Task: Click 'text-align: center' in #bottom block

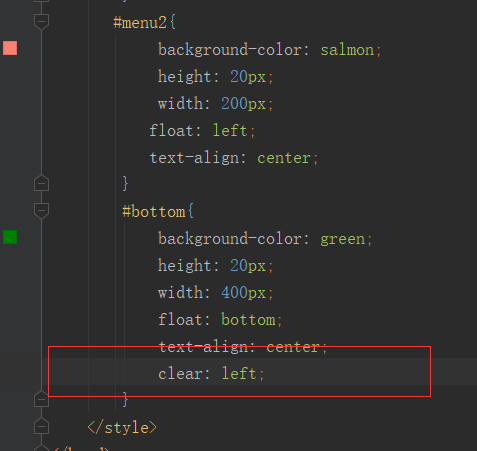Action: coord(243,347)
